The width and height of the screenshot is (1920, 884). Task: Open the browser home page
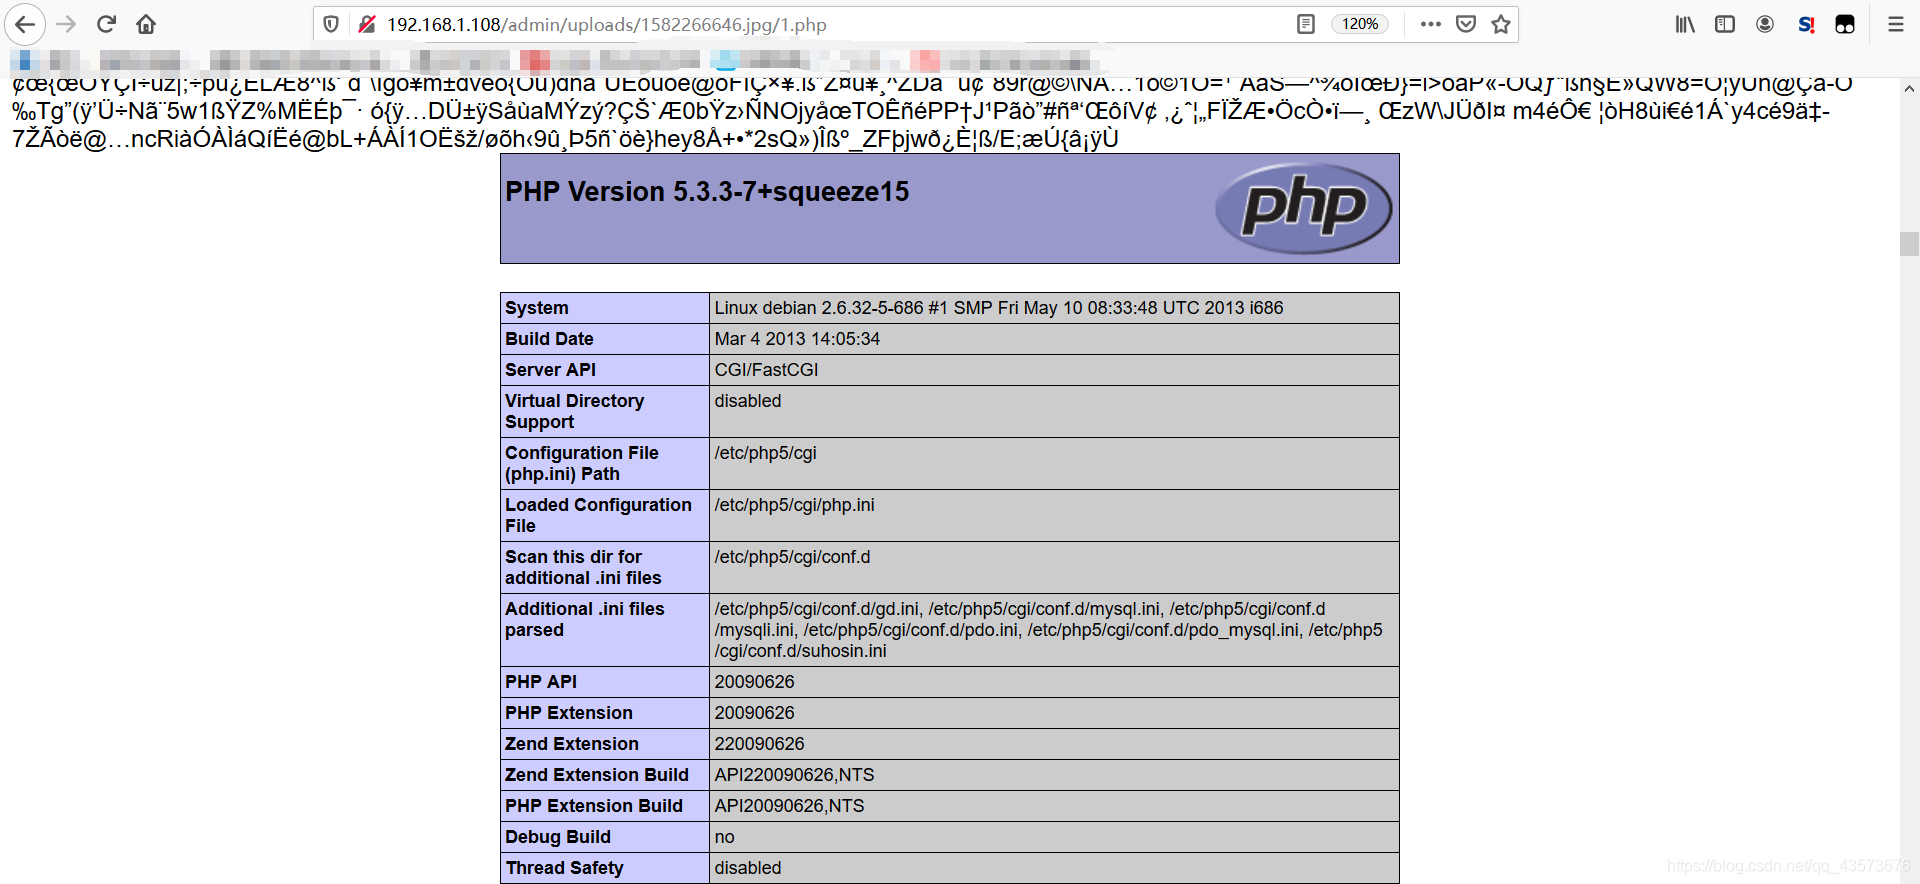[x=146, y=24]
